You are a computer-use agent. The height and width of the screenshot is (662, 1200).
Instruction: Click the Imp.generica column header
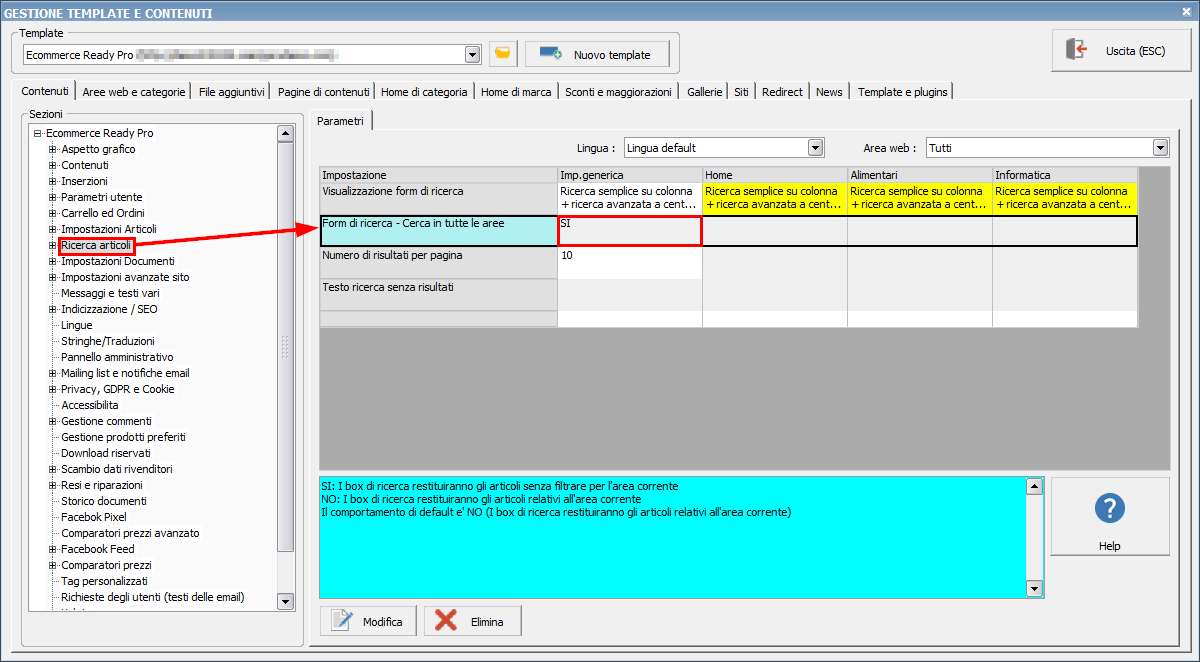click(630, 175)
